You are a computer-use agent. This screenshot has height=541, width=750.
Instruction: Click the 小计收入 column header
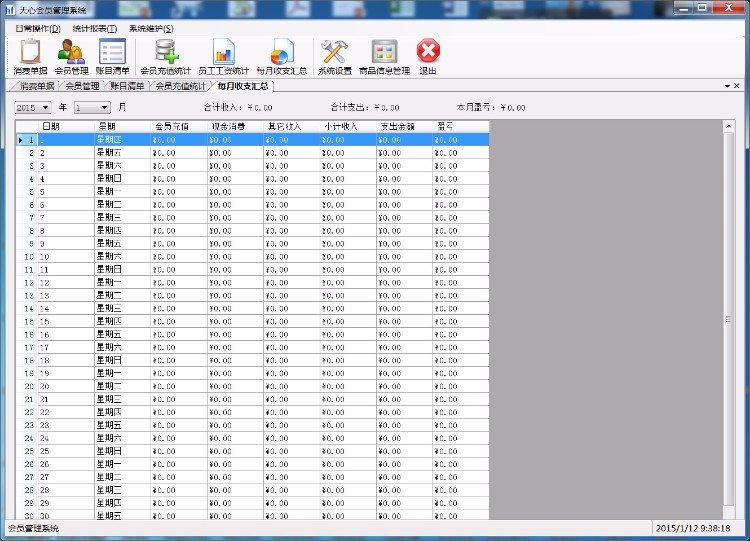[x=349, y=126]
